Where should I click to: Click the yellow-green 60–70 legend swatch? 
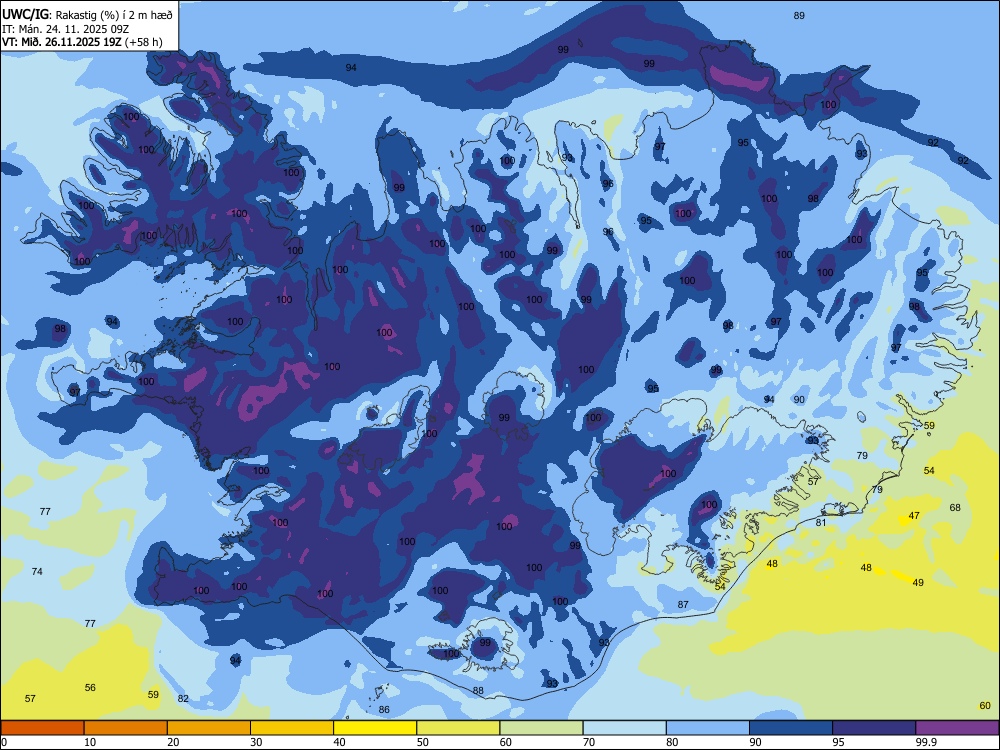(541, 728)
